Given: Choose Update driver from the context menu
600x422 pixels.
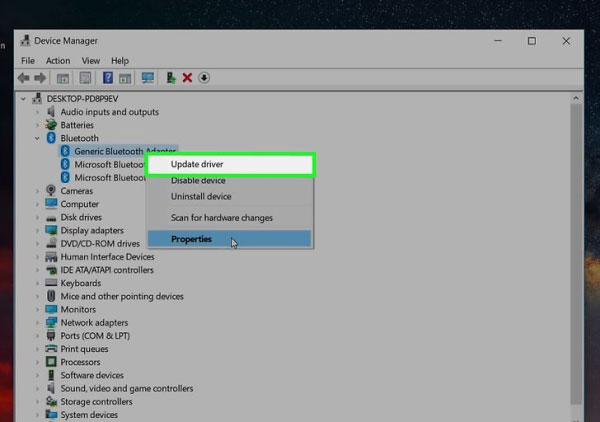Looking at the screenshot, I should pyautogui.click(x=230, y=165).
